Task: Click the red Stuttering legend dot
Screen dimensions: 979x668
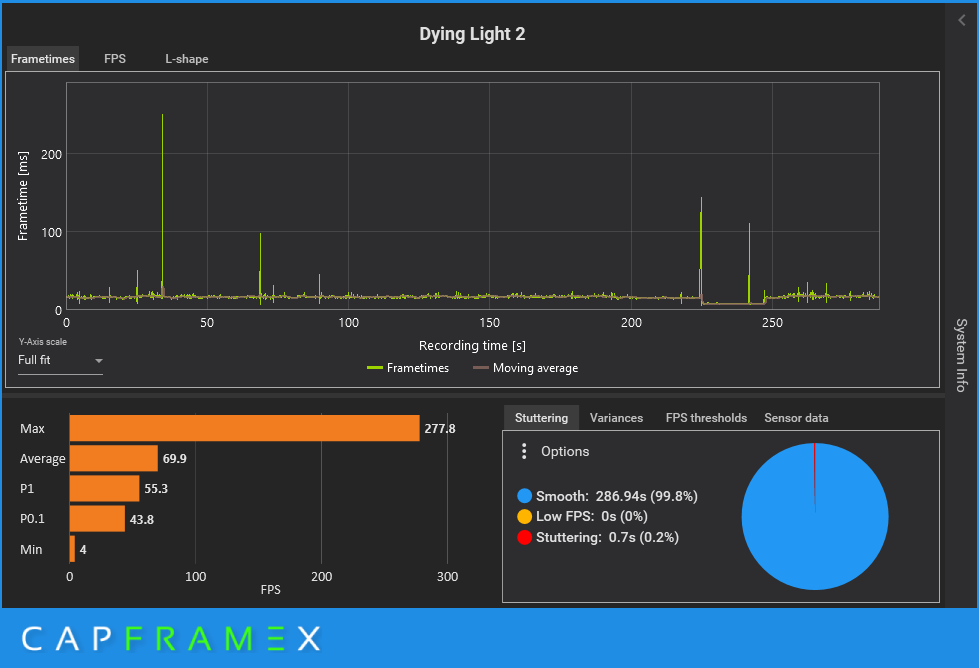Action: coord(524,537)
